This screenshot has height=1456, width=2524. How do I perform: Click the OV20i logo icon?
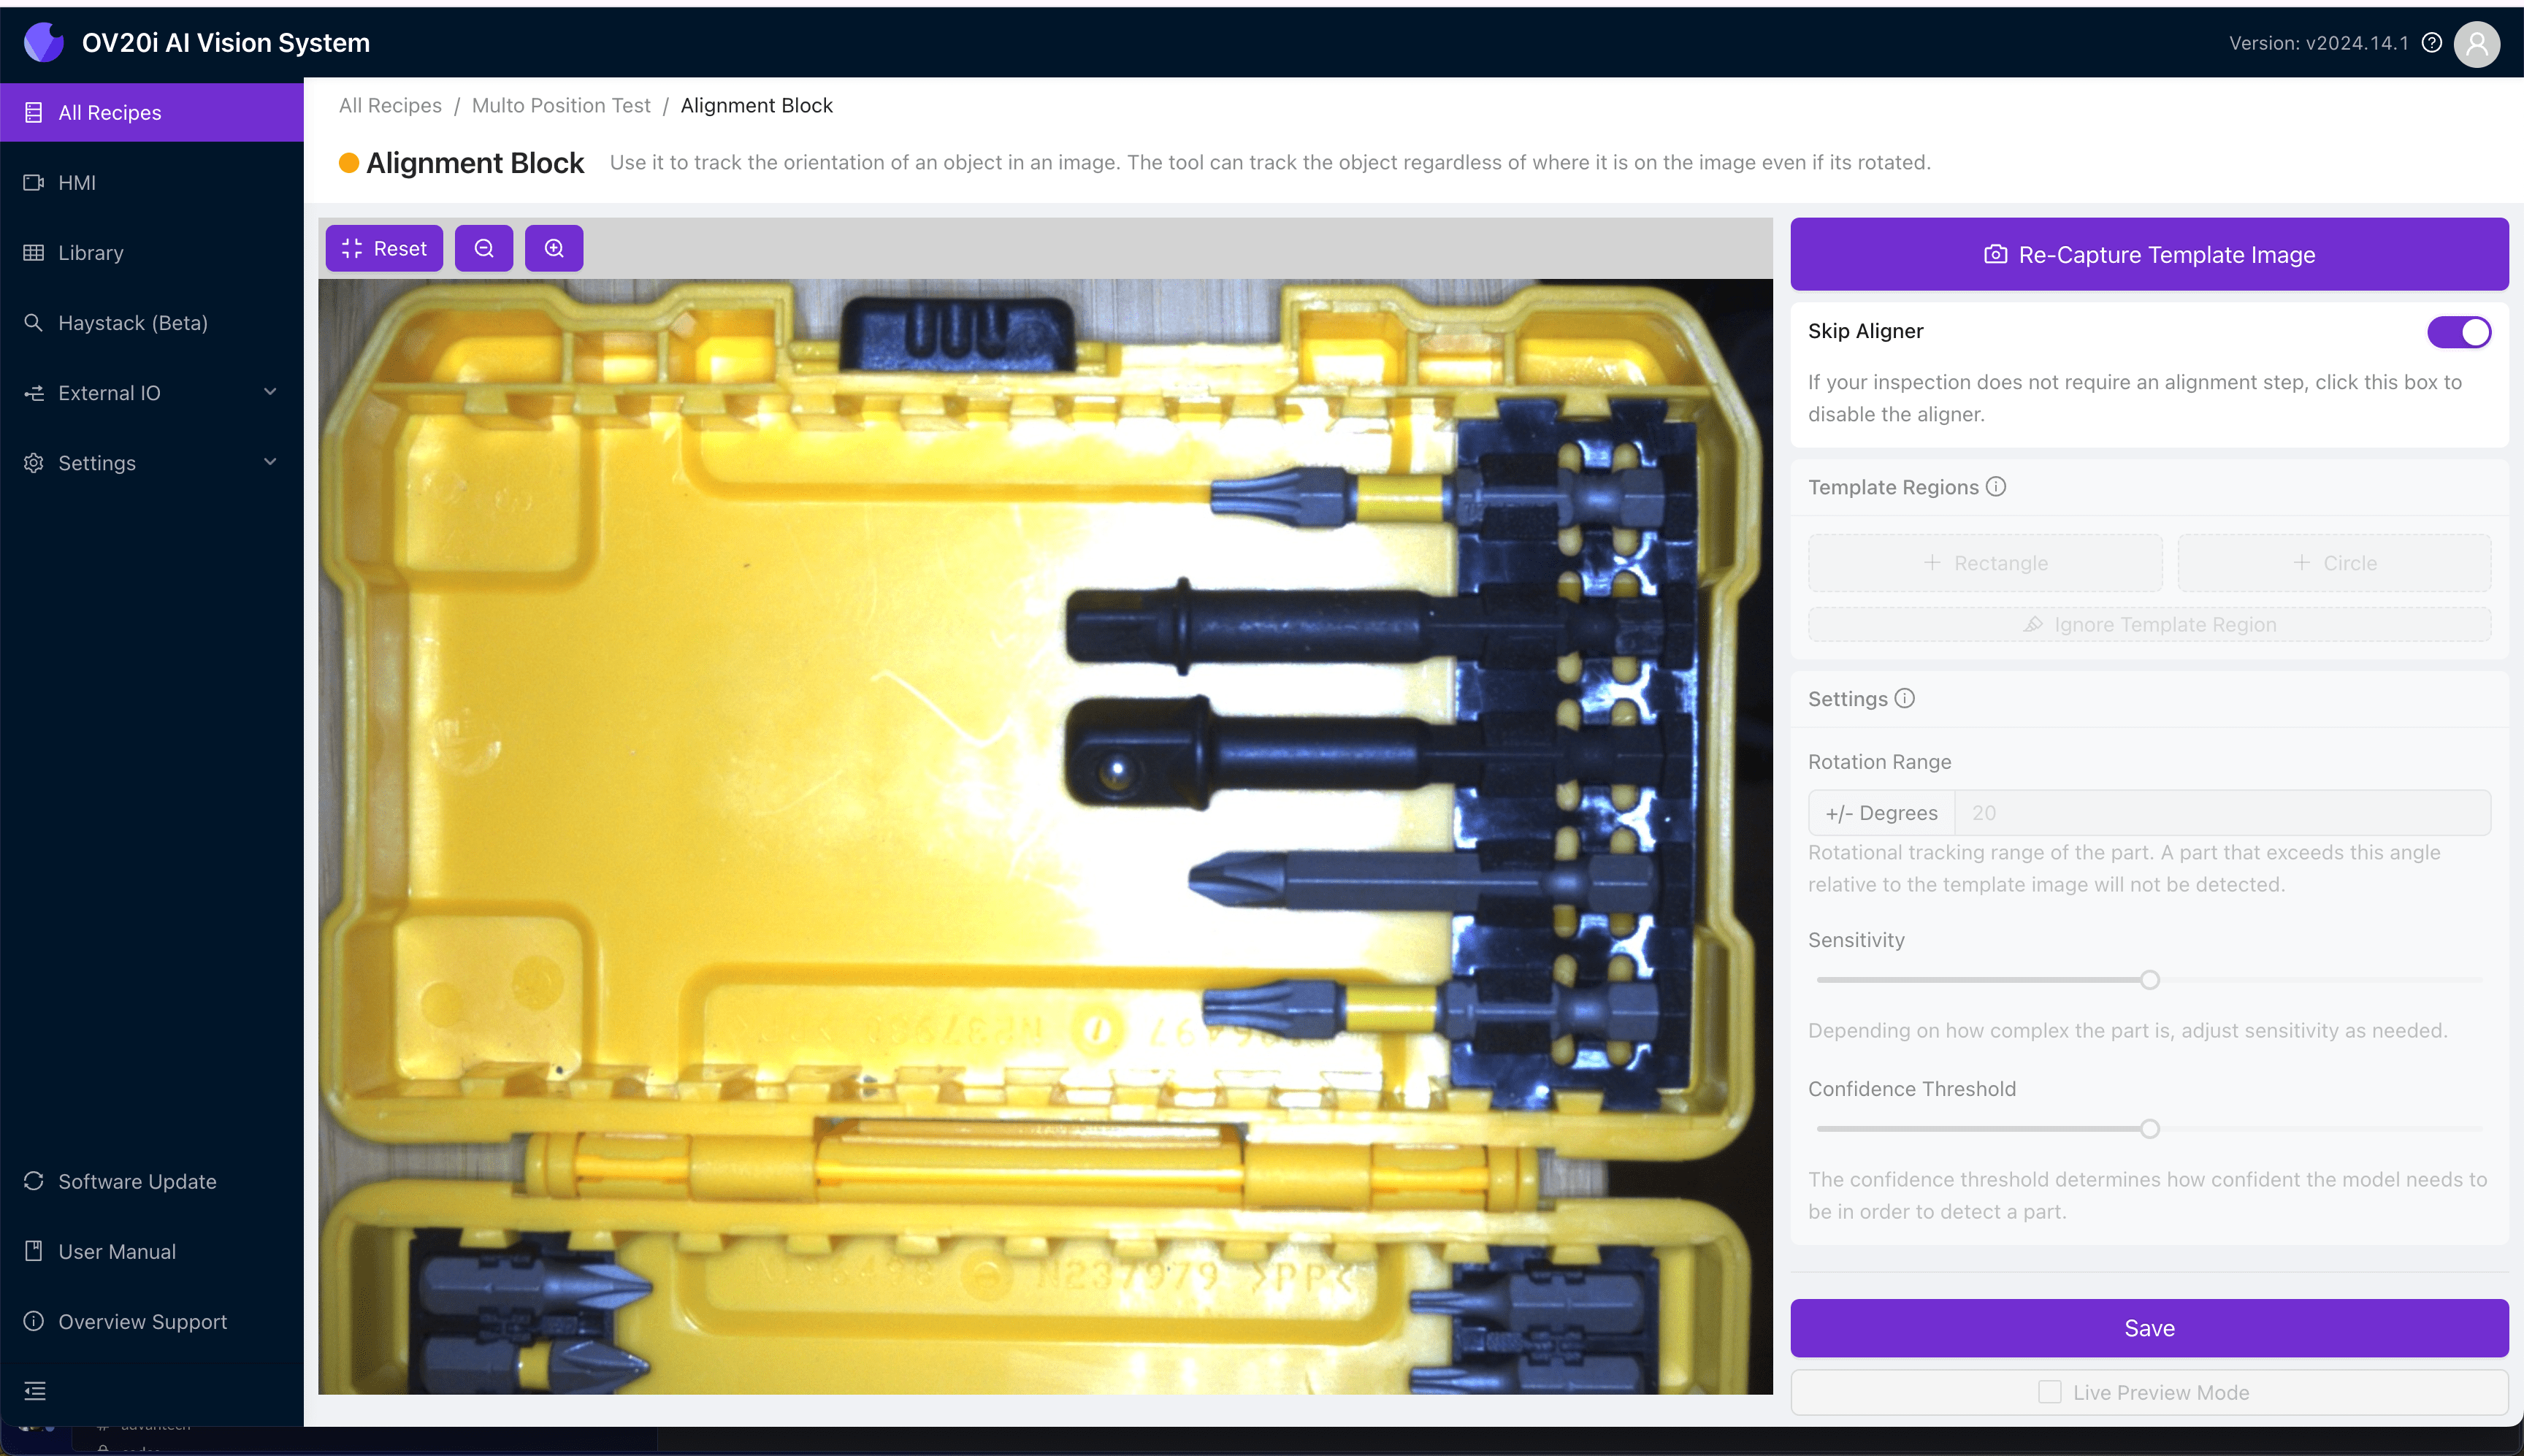point(44,42)
